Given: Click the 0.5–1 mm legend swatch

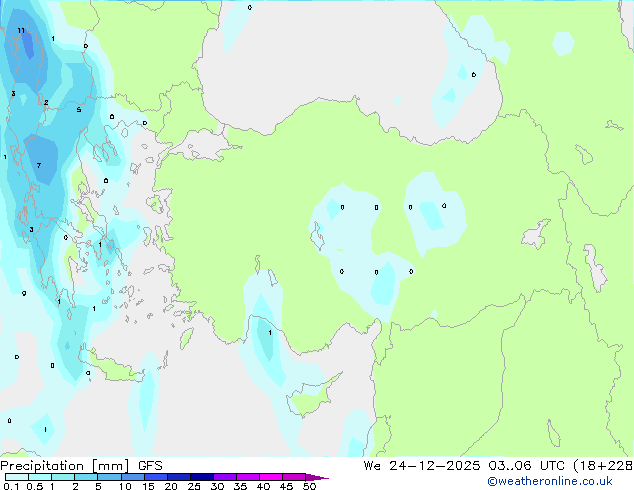Looking at the screenshot, I should click(x=40, y=477).
